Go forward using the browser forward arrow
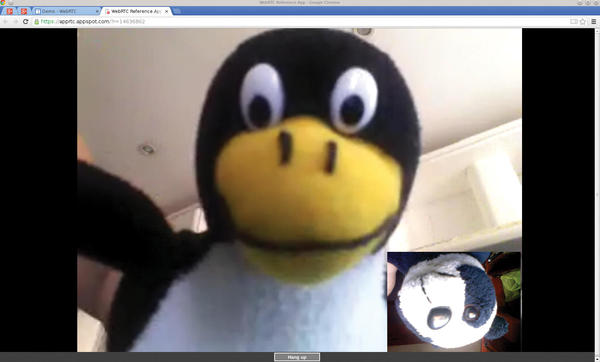The width and height of the screenshot is (600, 362). click(x=15, y=21)
